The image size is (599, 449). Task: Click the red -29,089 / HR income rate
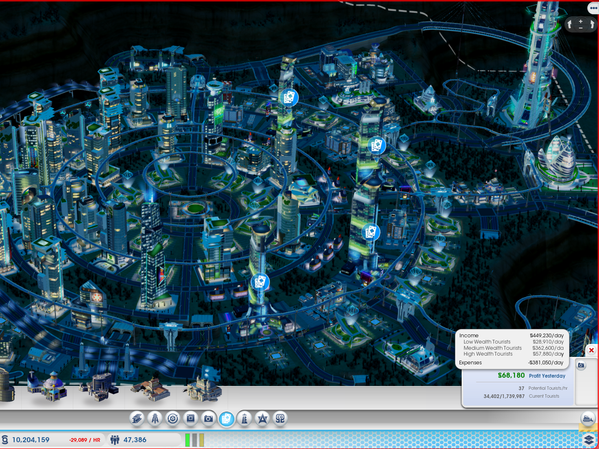pos(85,440)
